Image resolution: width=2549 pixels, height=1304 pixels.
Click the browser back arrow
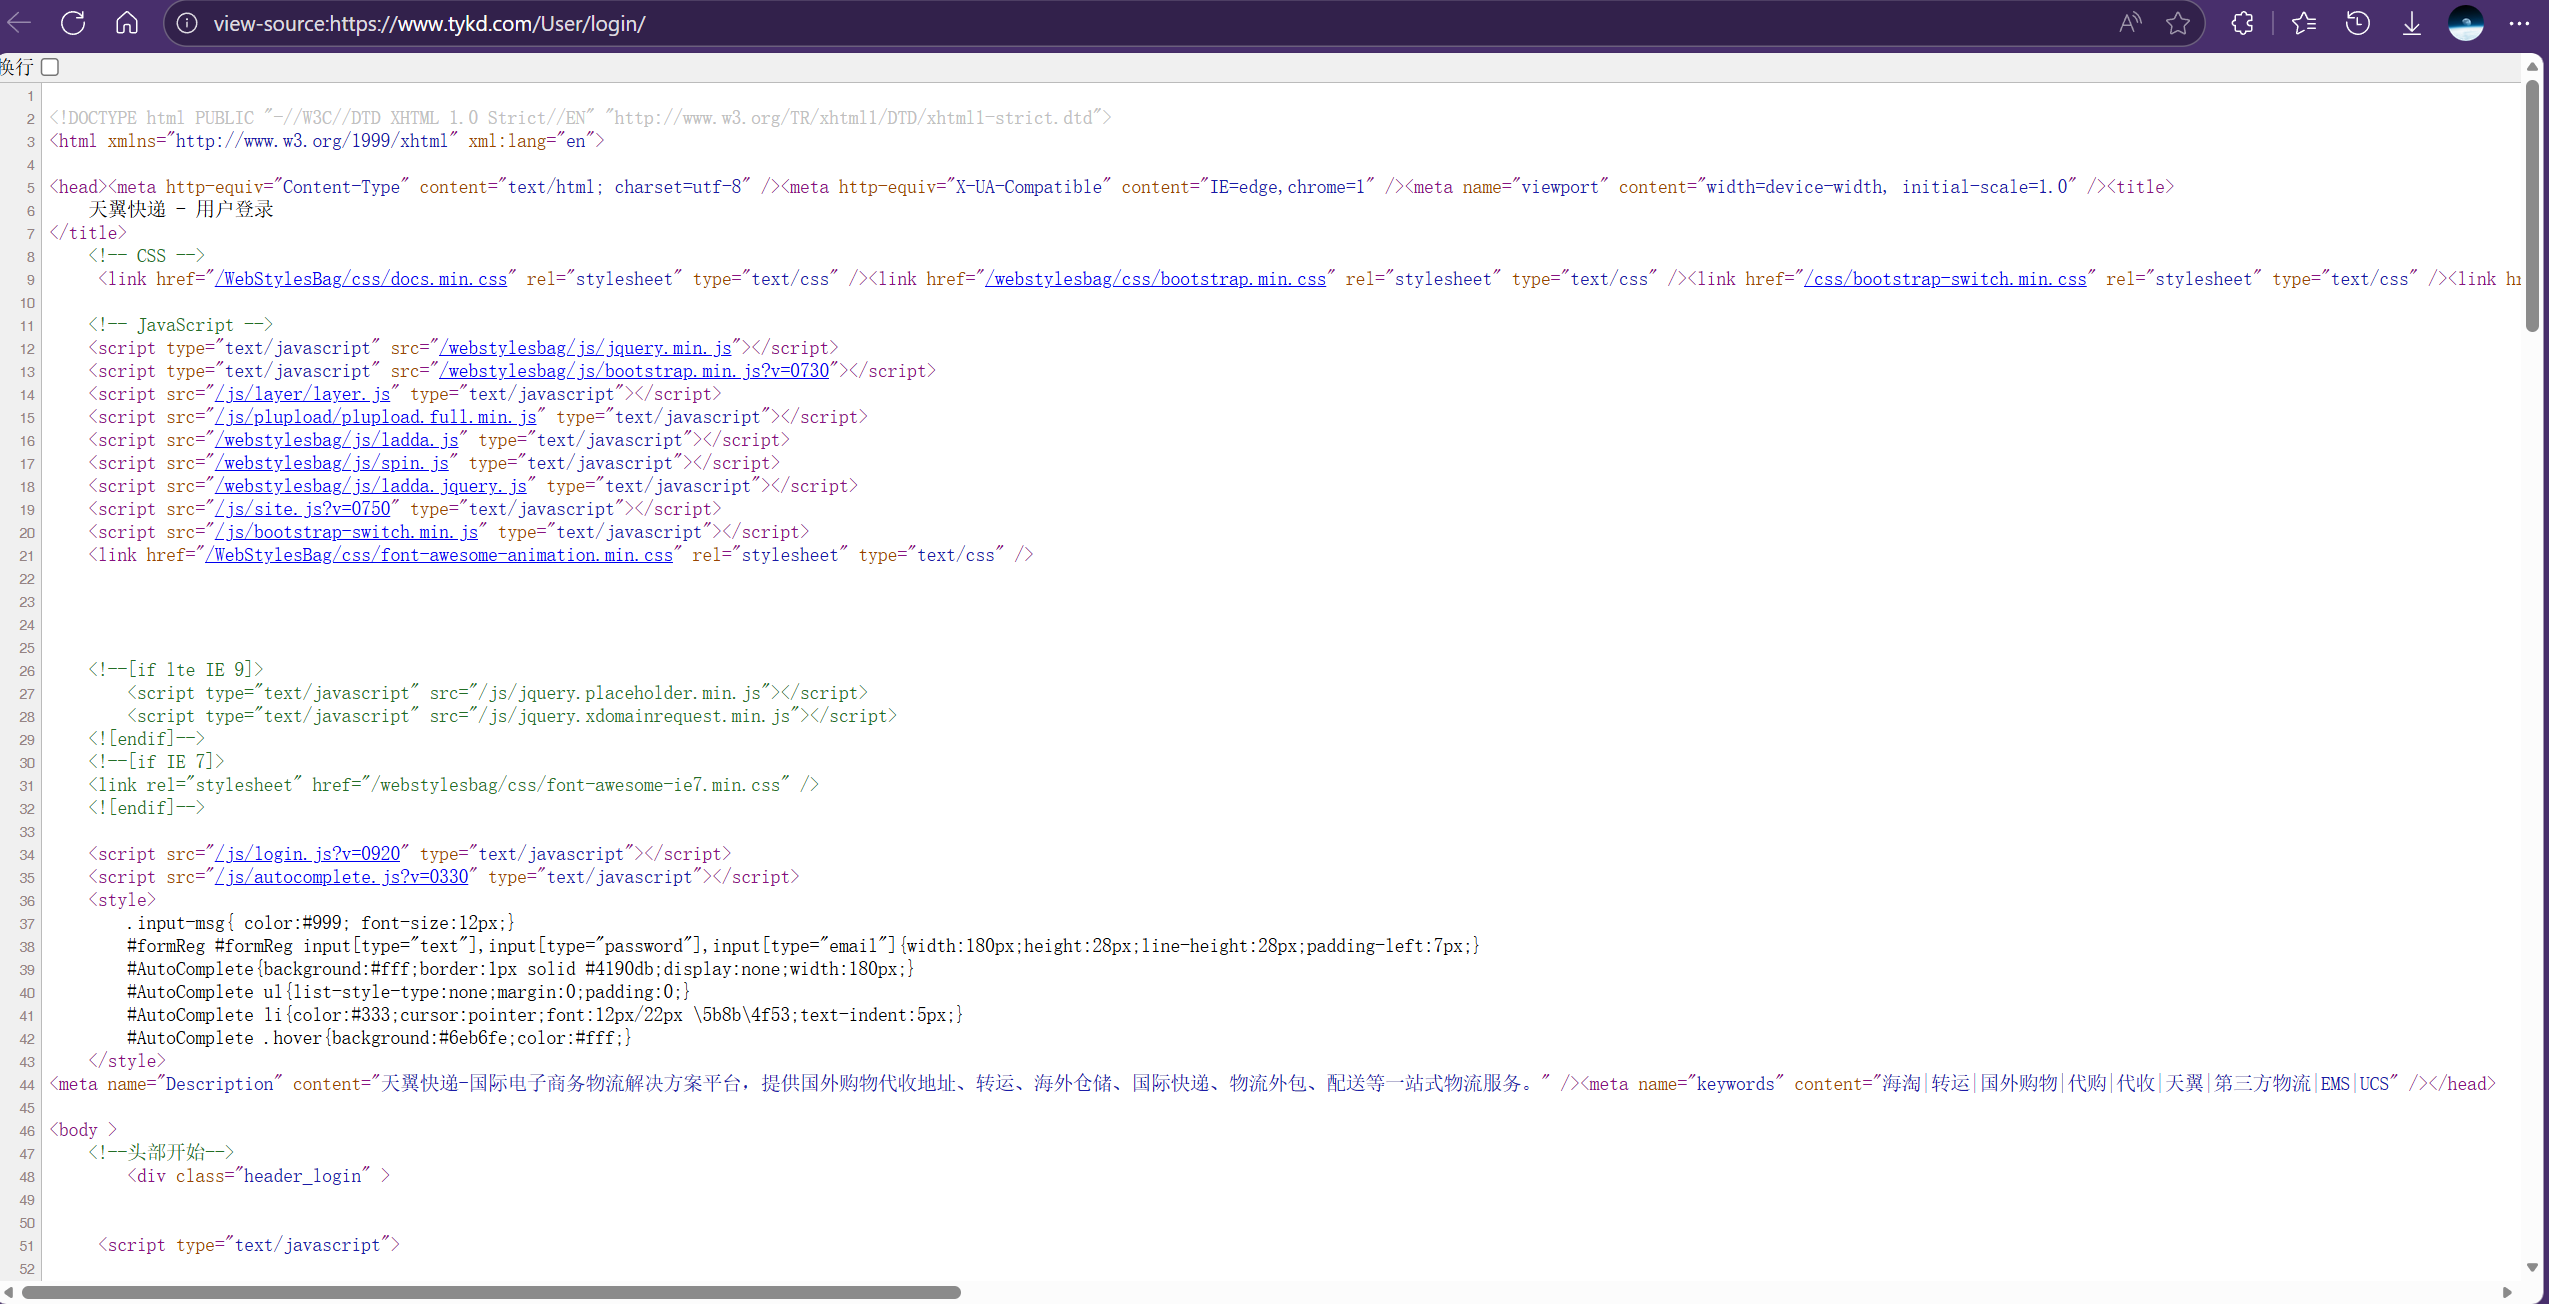click(19, 23)
